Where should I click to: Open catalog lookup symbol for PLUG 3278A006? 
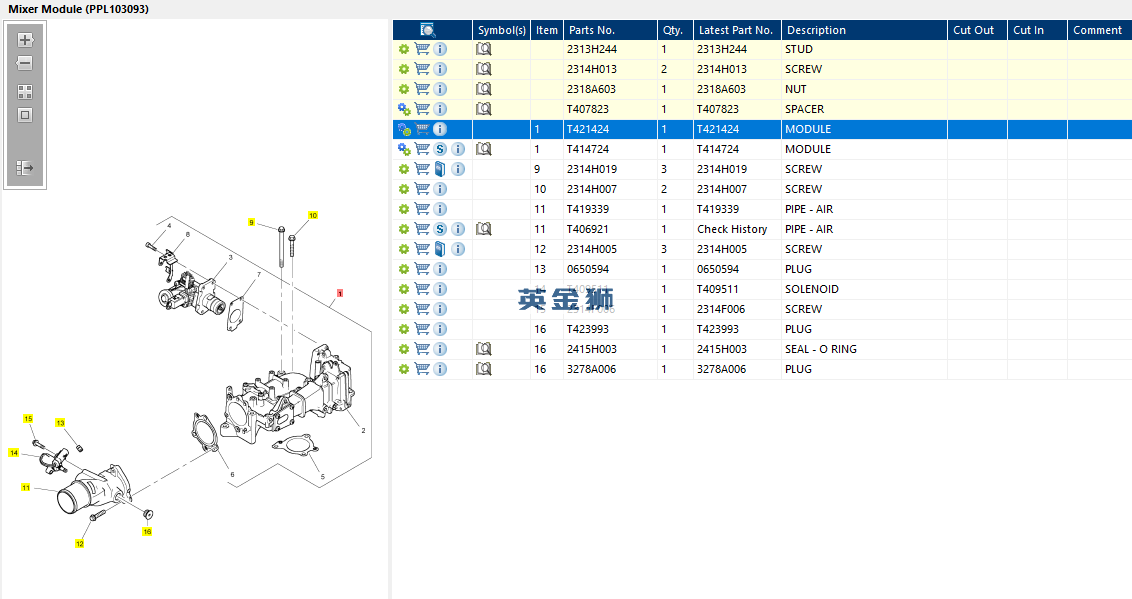click(x=484, y=369)
